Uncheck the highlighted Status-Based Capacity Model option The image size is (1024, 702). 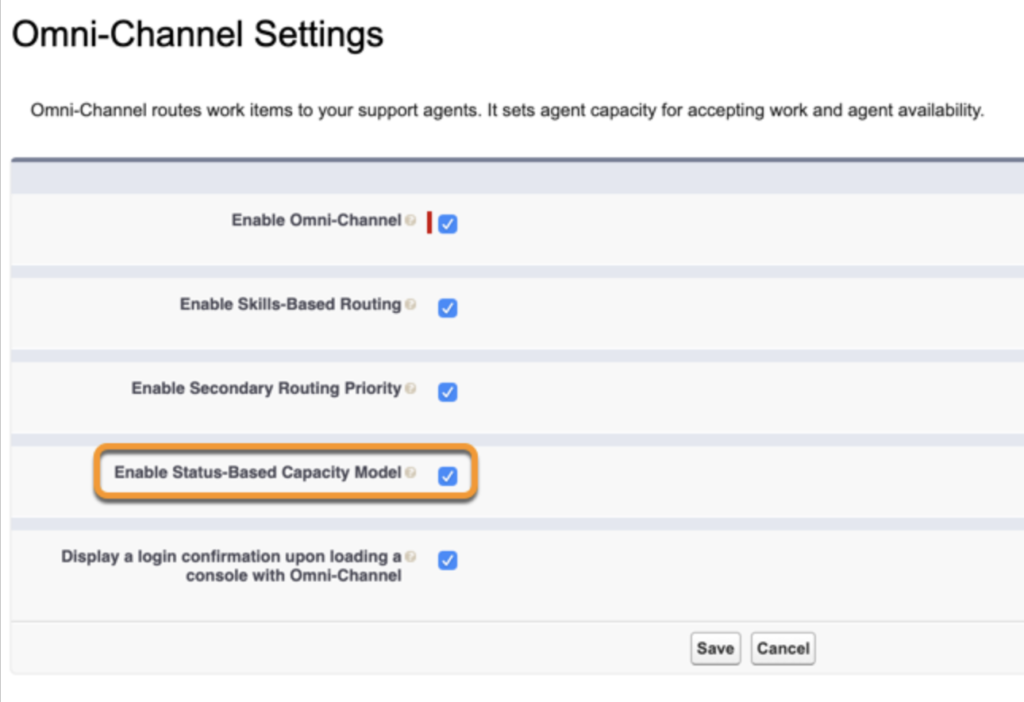tap(447, 475)
